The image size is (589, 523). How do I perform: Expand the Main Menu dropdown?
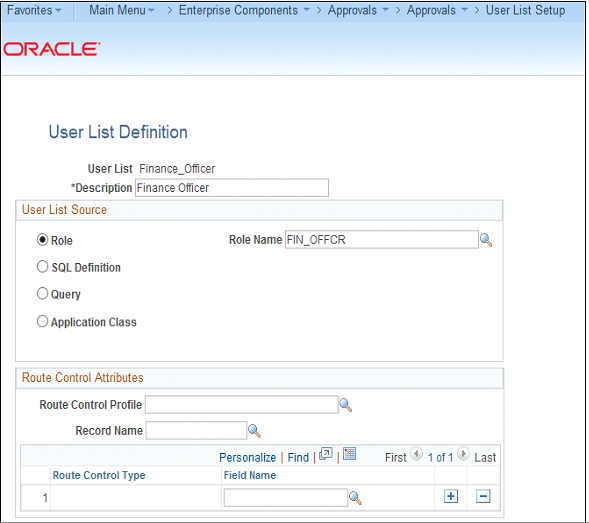click(x=122, y=10)
